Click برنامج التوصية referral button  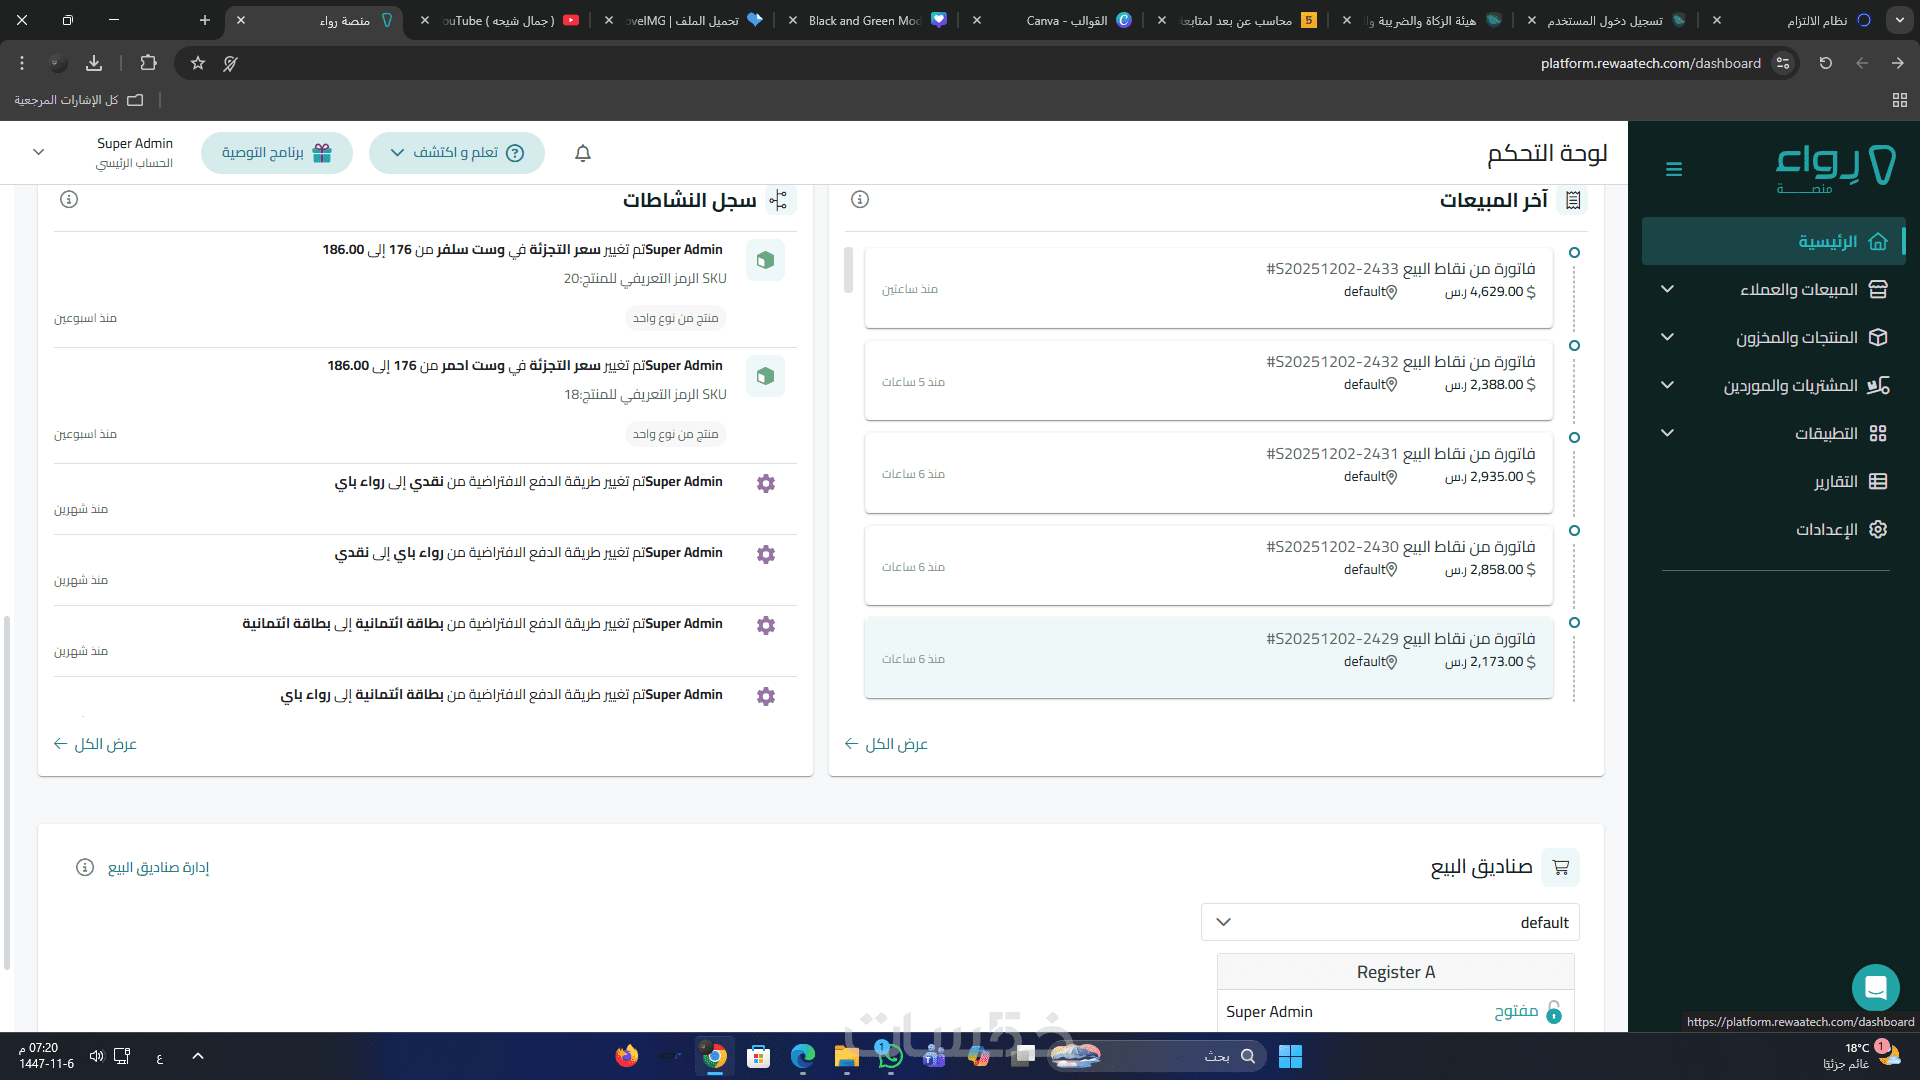pos(277,153)
